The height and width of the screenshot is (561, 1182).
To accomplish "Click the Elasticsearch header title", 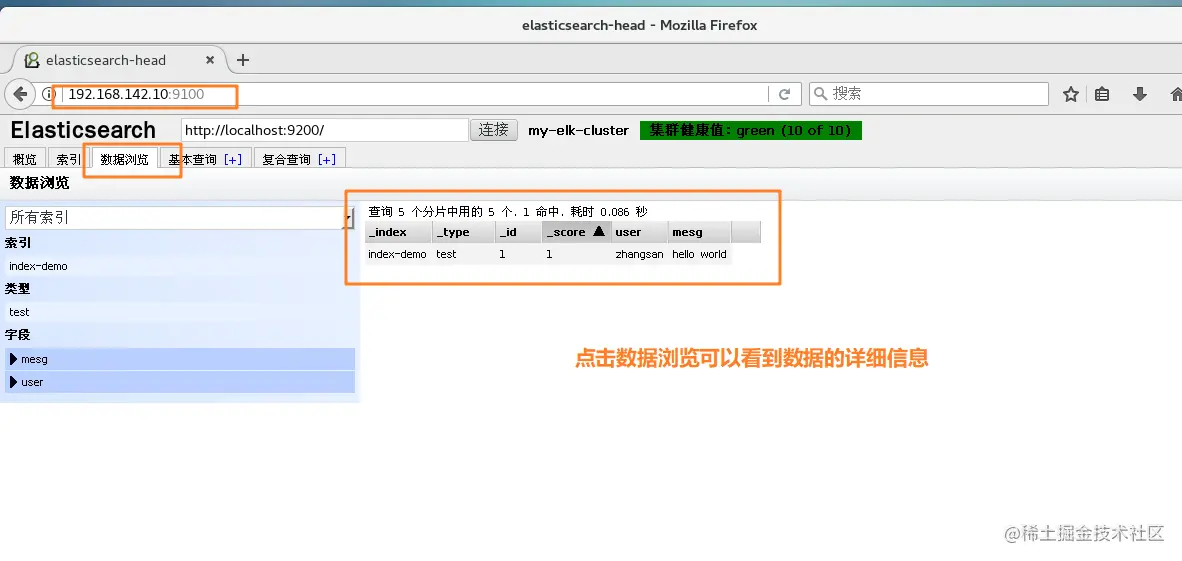I will point(83,130).
